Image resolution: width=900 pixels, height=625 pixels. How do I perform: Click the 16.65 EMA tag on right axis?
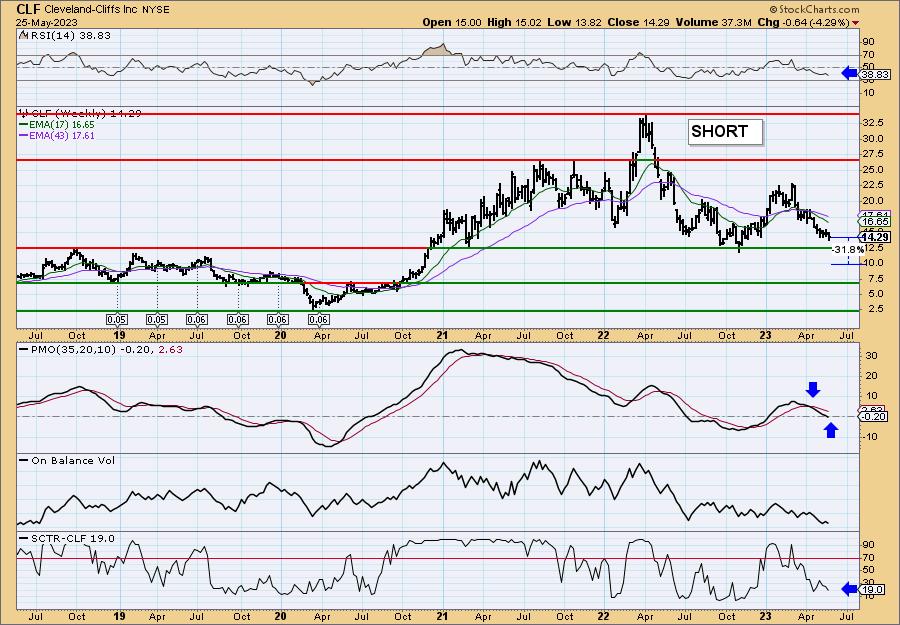click(875, 222)
